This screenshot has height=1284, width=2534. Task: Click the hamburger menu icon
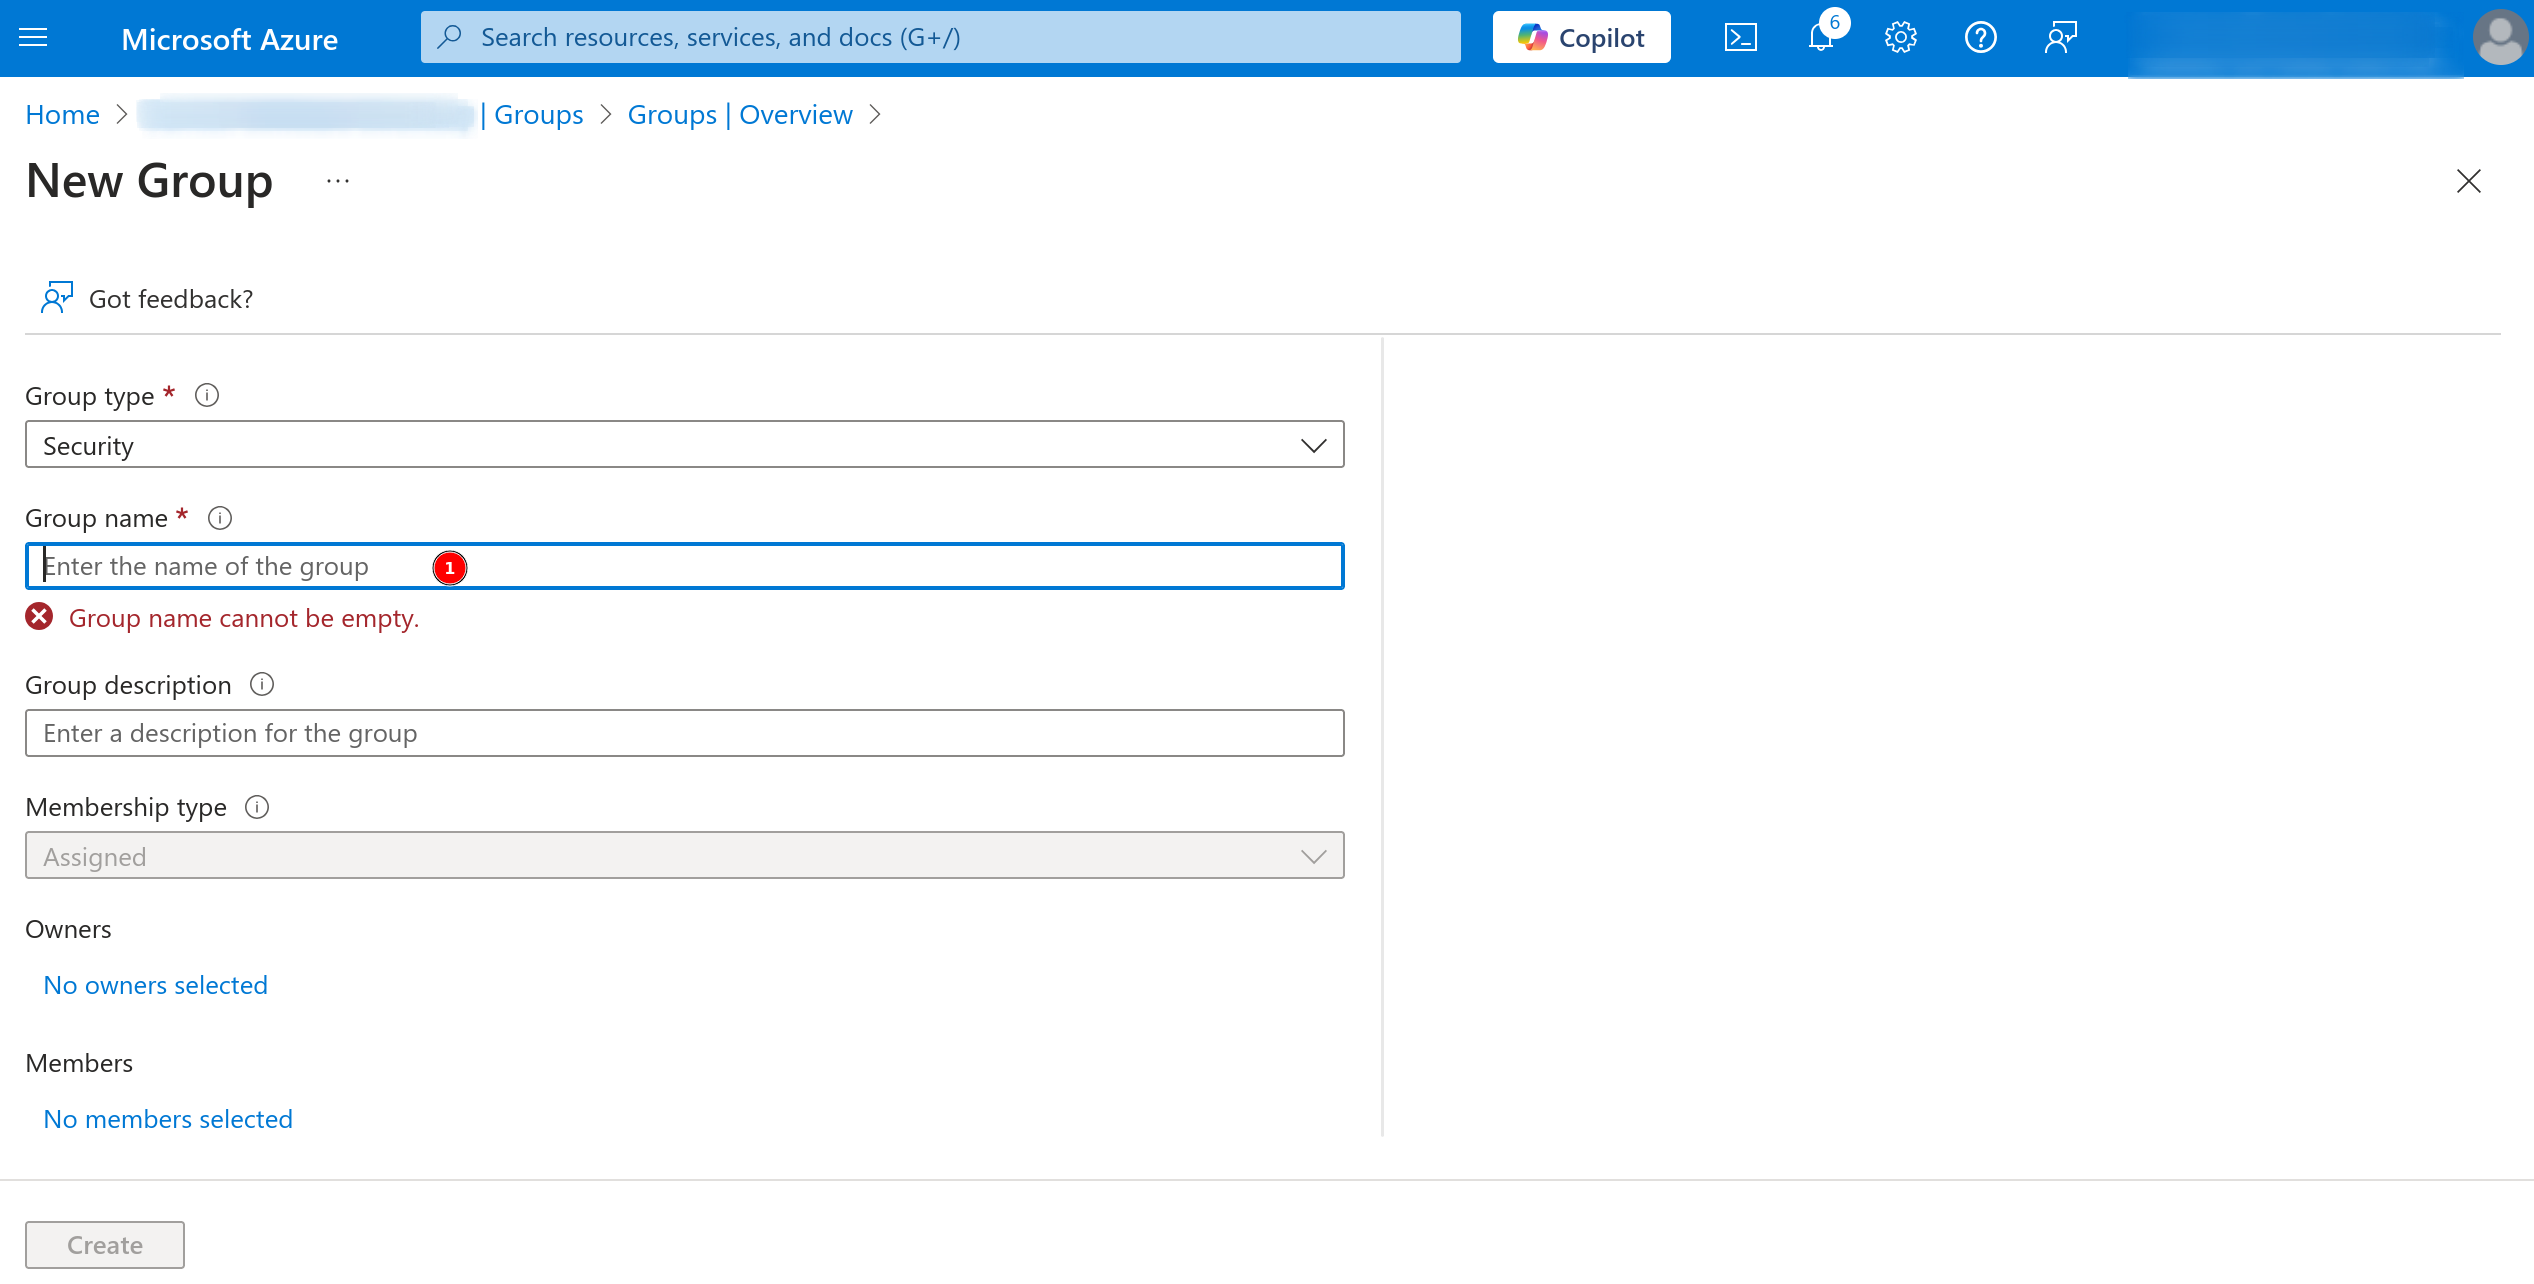[x=36, y=36]
